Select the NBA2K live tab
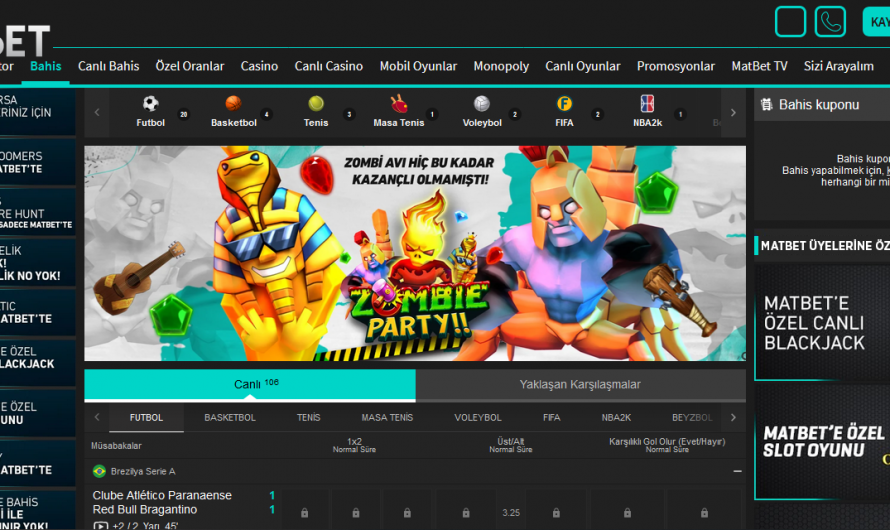The image size is (890, 530). [x=616, y=418]
